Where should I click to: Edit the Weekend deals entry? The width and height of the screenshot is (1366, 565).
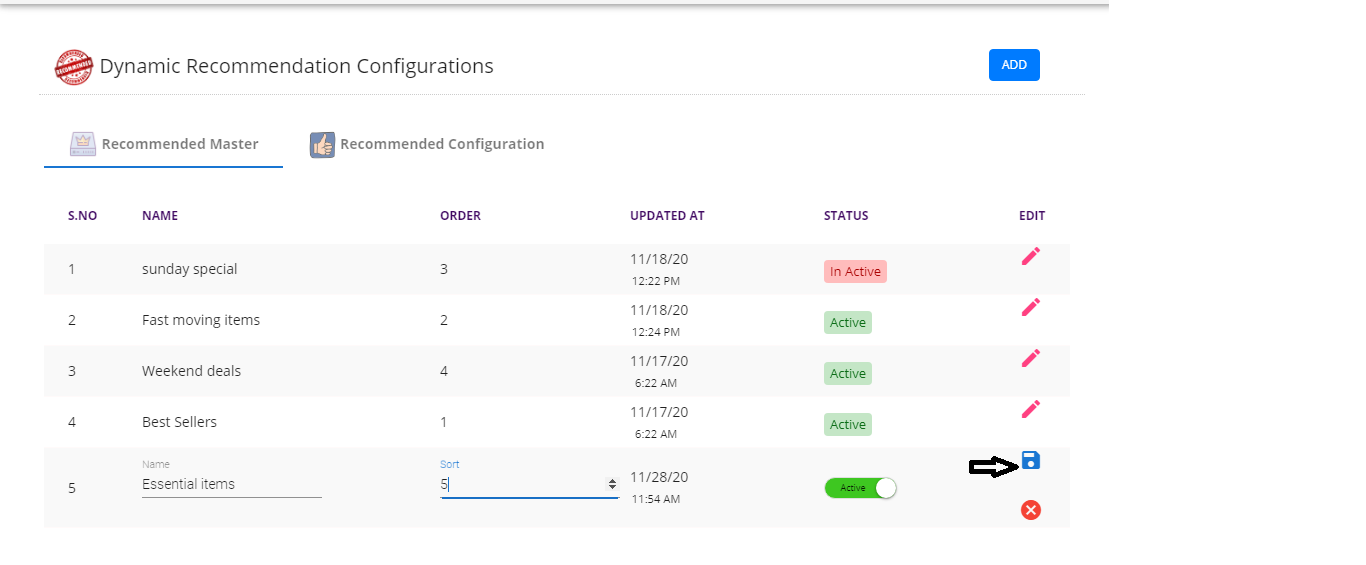click(1031, 358)
